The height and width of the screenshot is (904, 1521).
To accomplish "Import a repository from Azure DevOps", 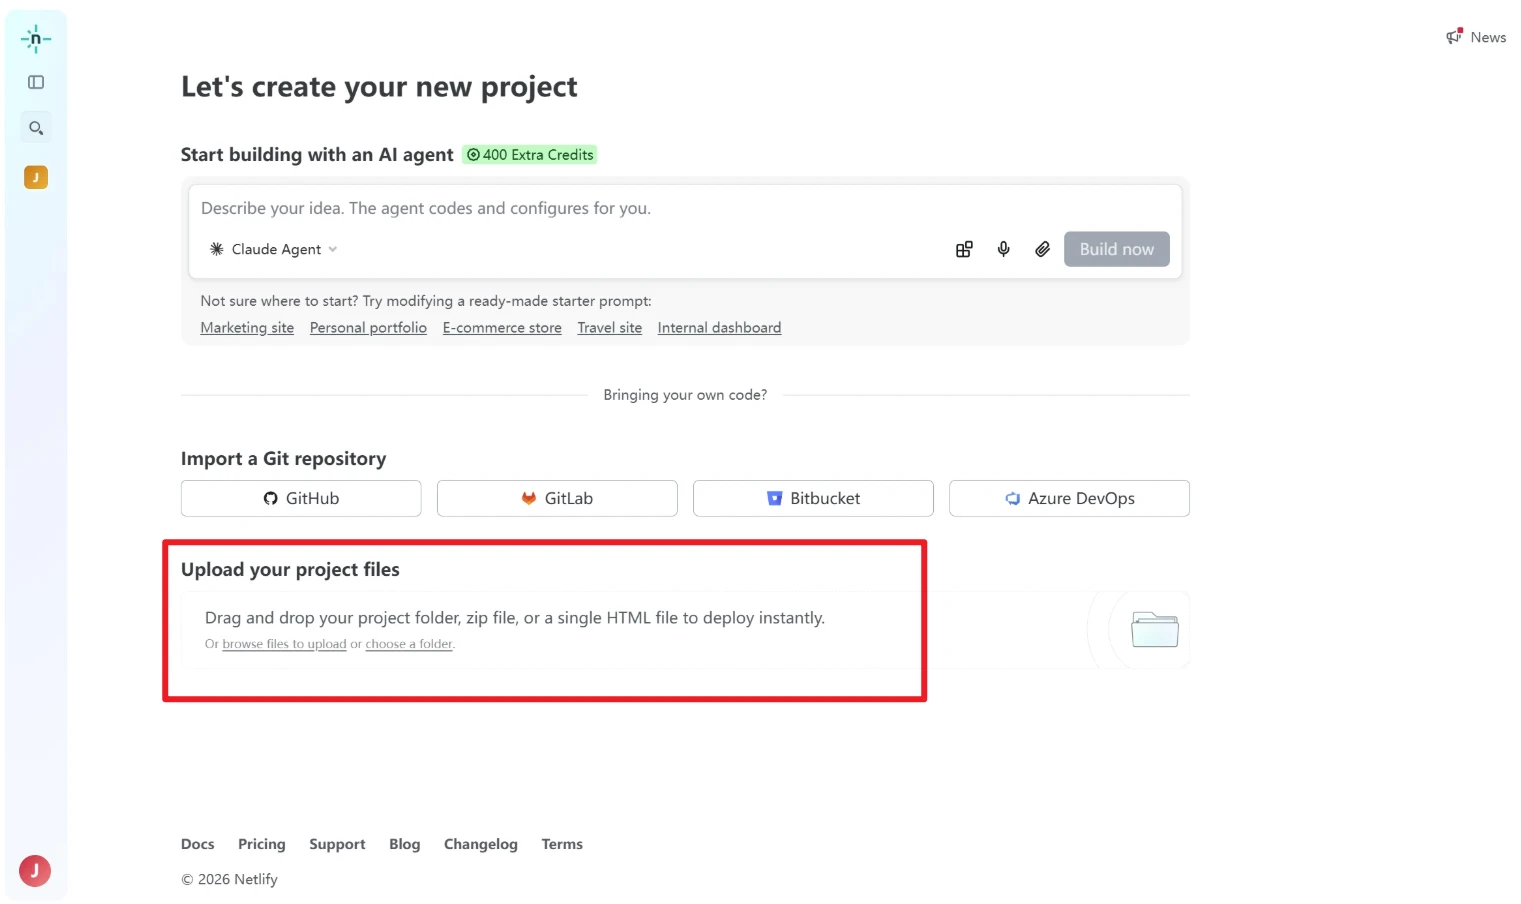I will [1068, 498].
